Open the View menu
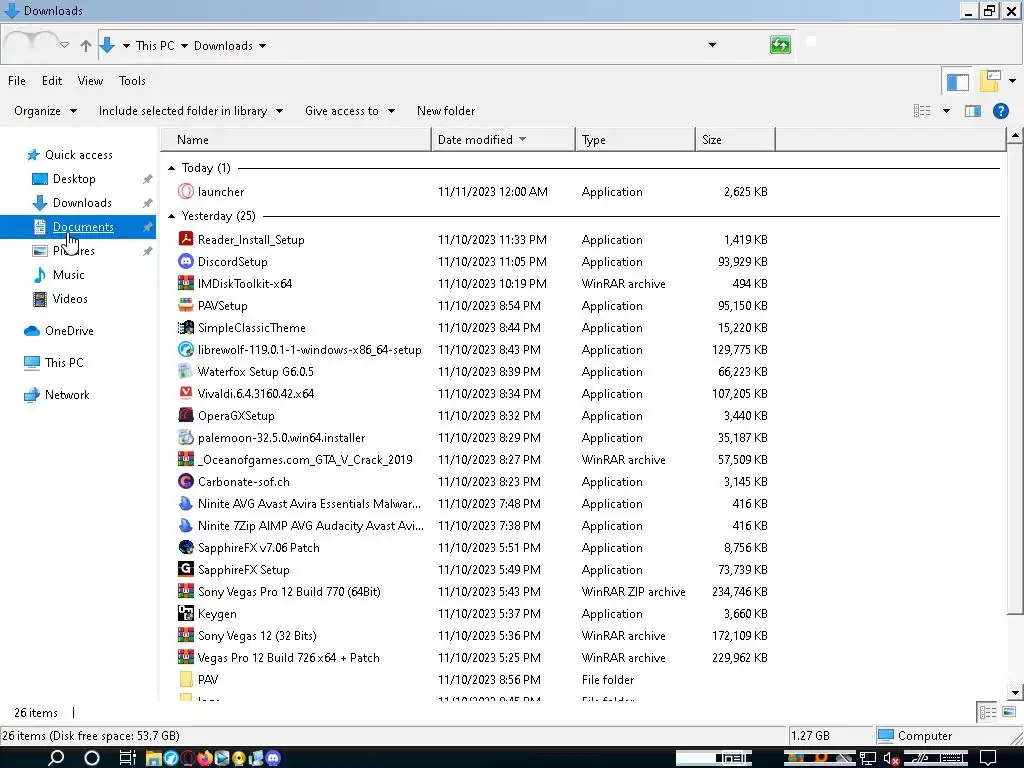 90,81
